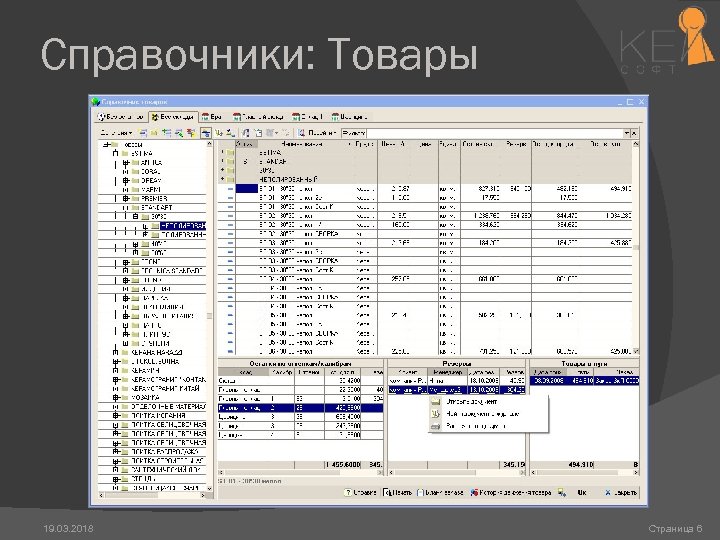Click the Закрыть button
The image size is (720, 540).
tap(620, 492)
